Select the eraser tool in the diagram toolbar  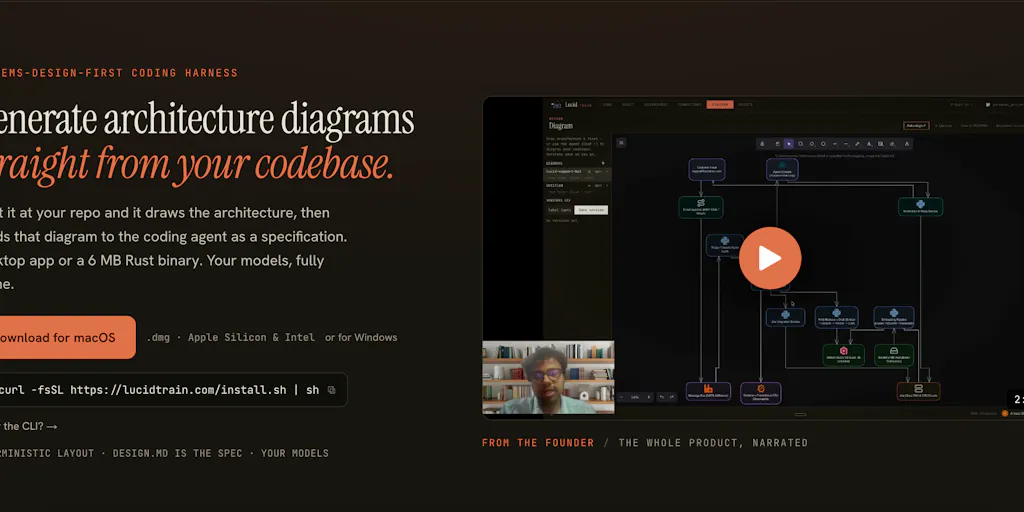[892, 144]
